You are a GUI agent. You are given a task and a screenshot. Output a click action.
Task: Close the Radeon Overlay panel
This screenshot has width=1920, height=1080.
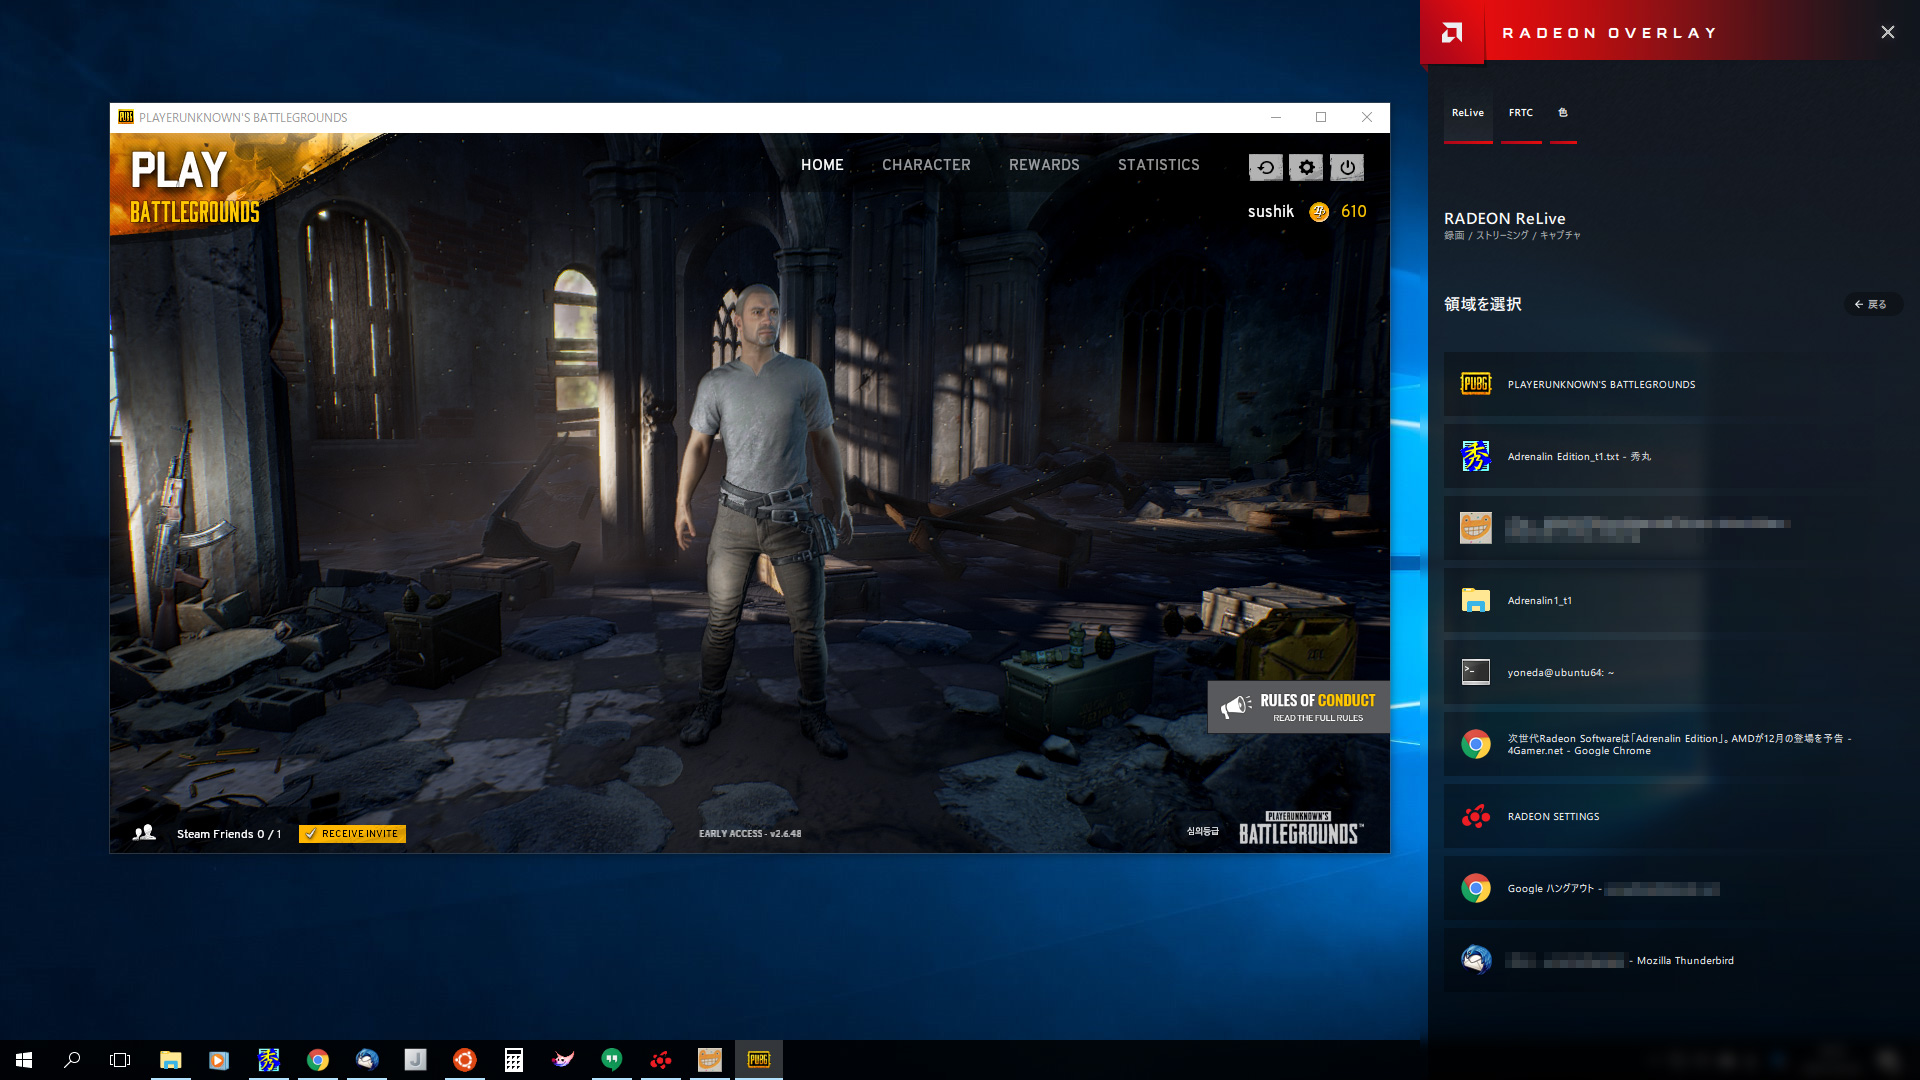click(x=1887, y=32)
